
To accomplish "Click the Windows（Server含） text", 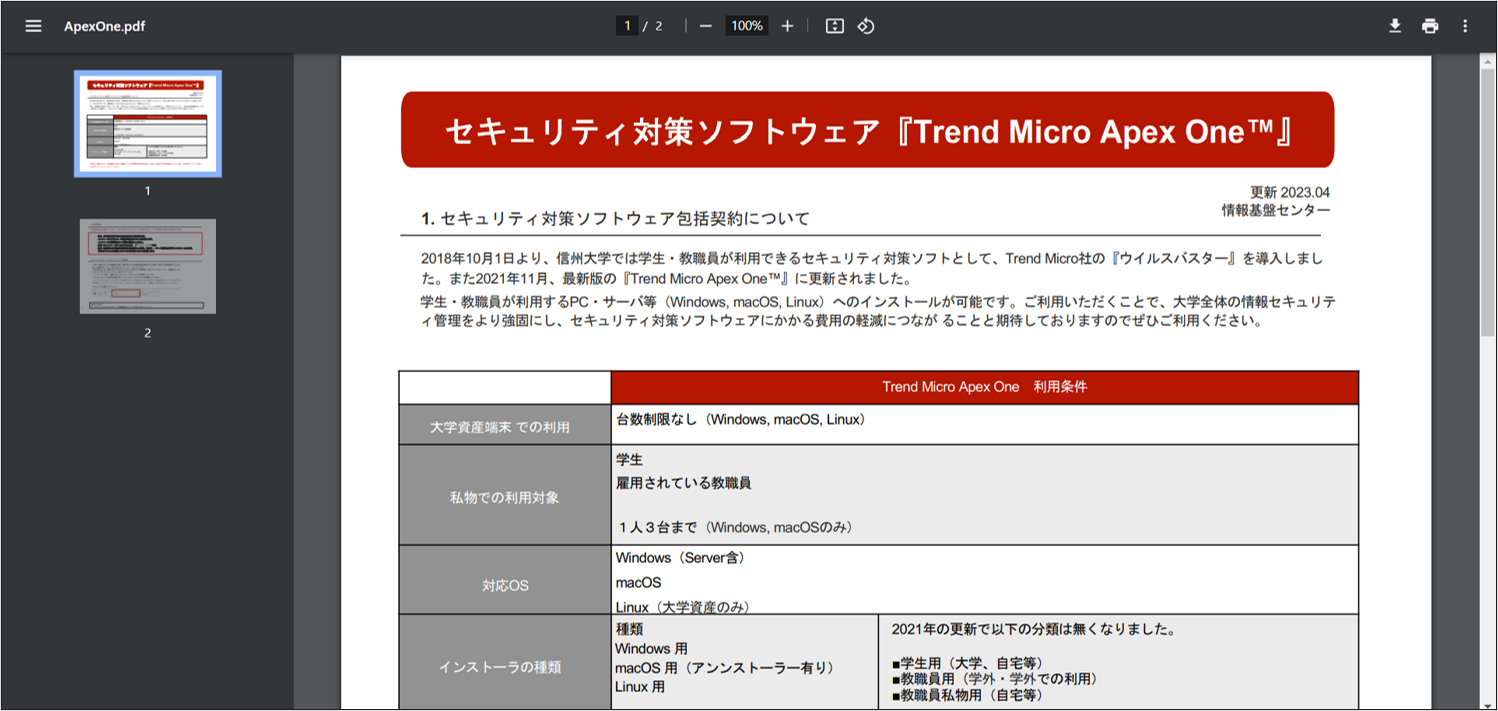I will (x=680, y=558).
